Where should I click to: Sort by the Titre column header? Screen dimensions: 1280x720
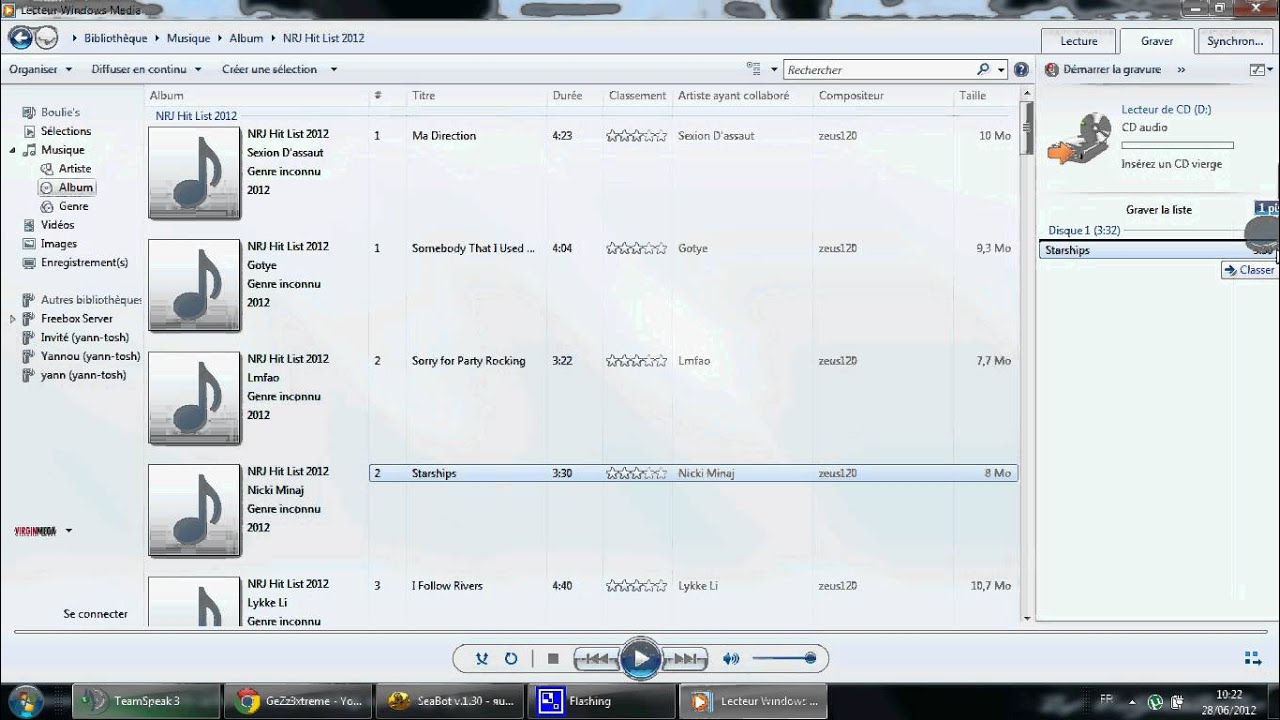pyautogui.click(x=424, y=96)
